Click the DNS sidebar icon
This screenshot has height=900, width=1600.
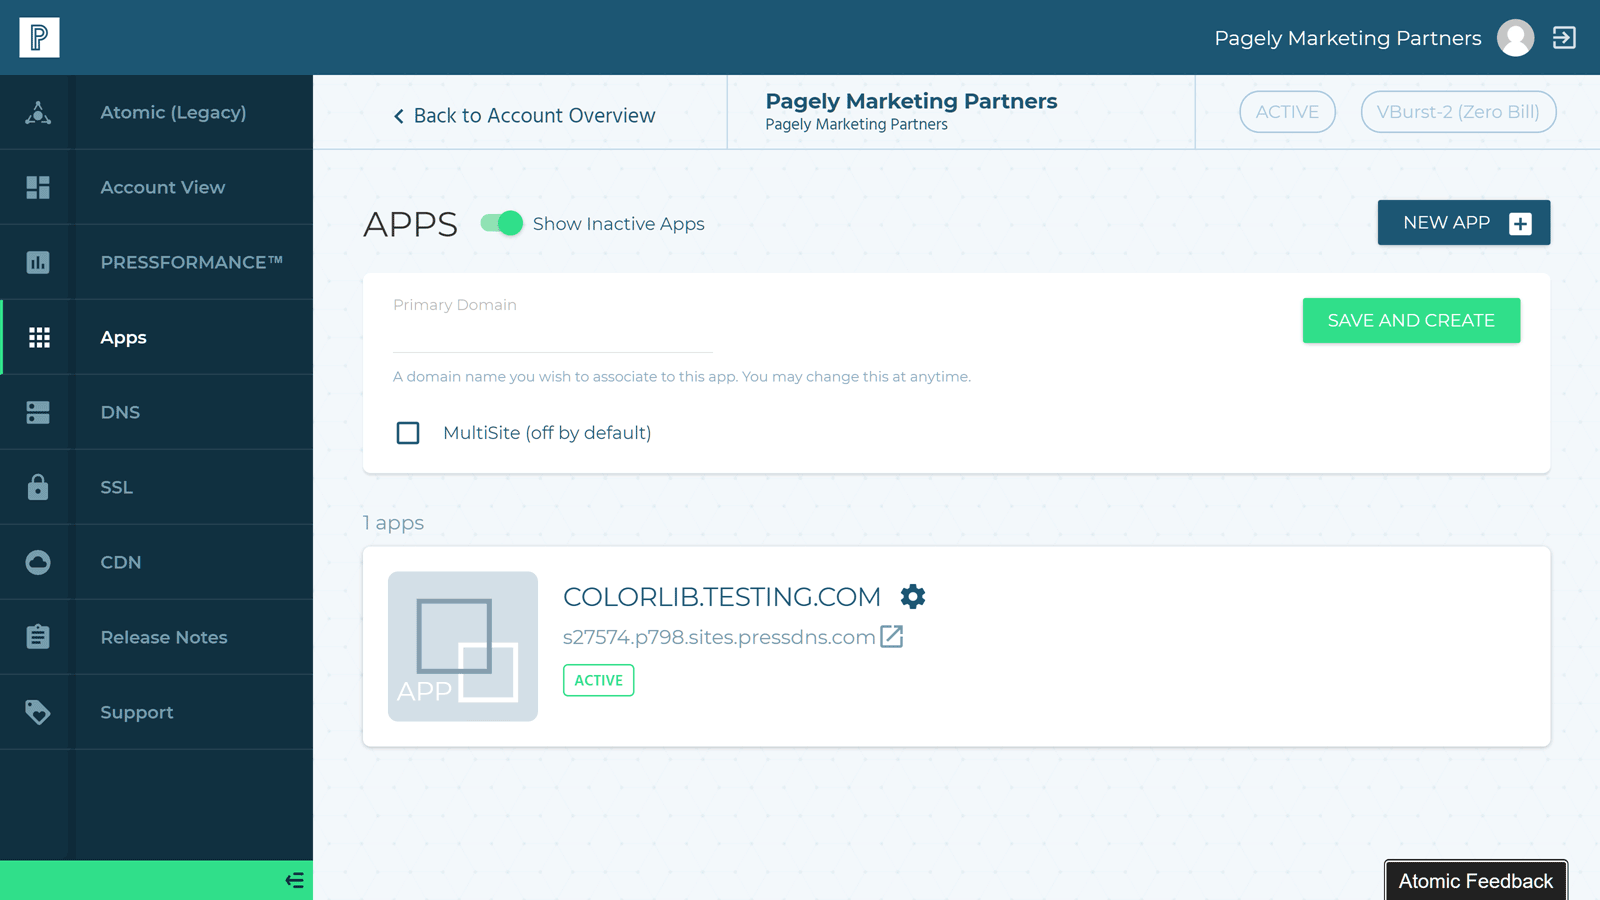[x=37, y=412]
